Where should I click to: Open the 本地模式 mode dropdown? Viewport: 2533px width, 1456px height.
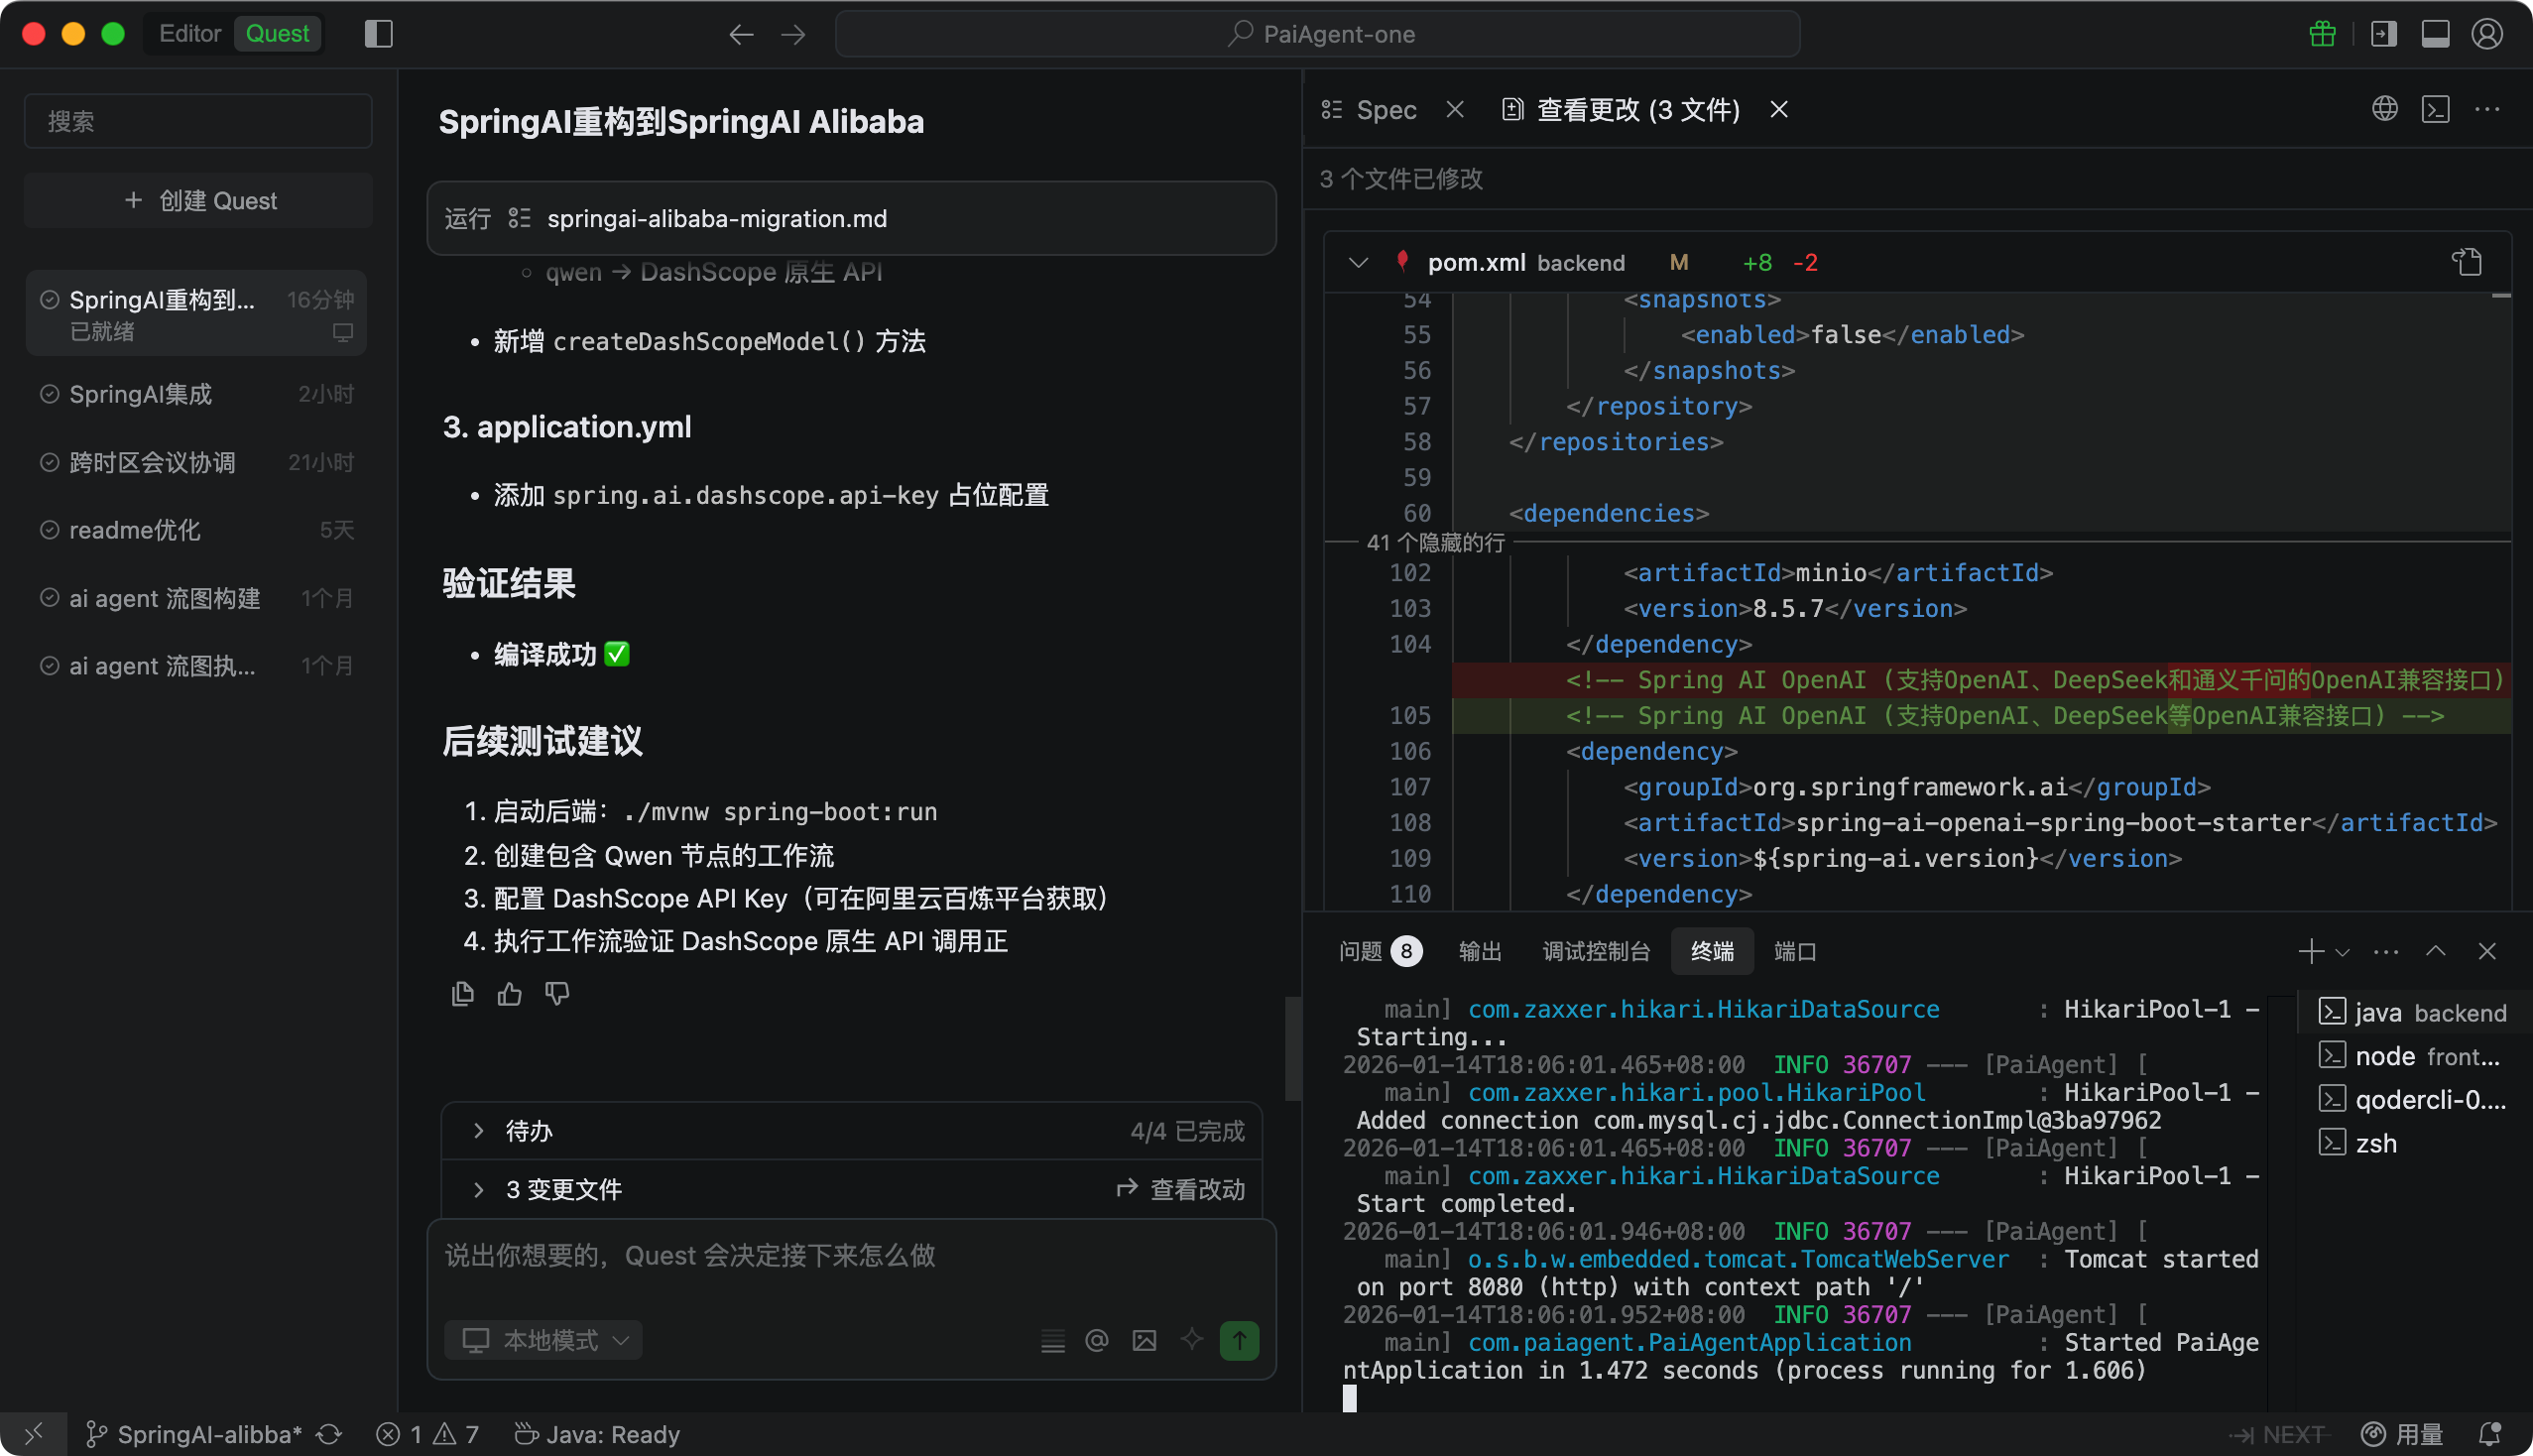pyautogui.click(x=544, y=1340)
